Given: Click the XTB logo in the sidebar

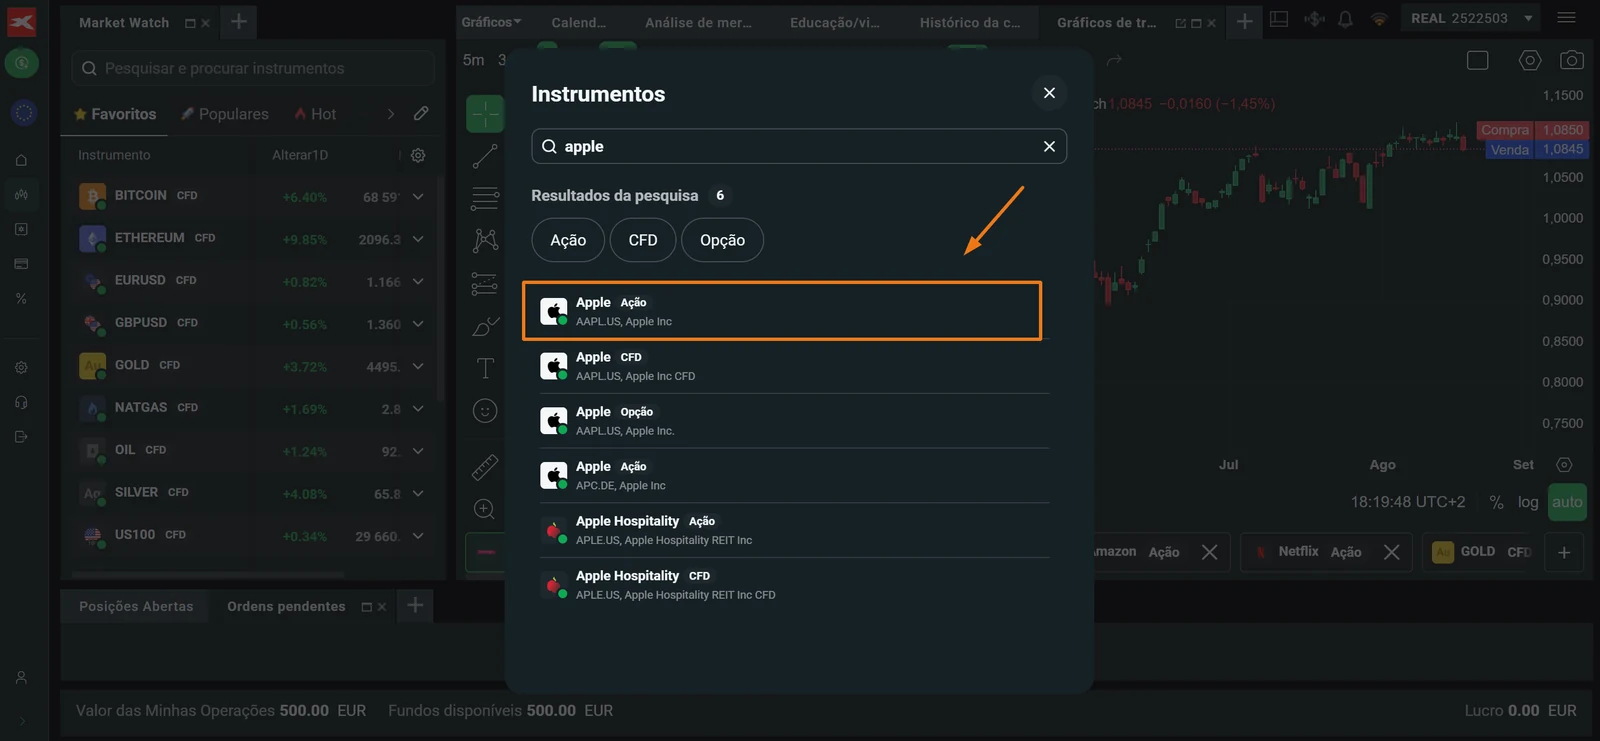Looking at the screenshot, I should point(21,22).
